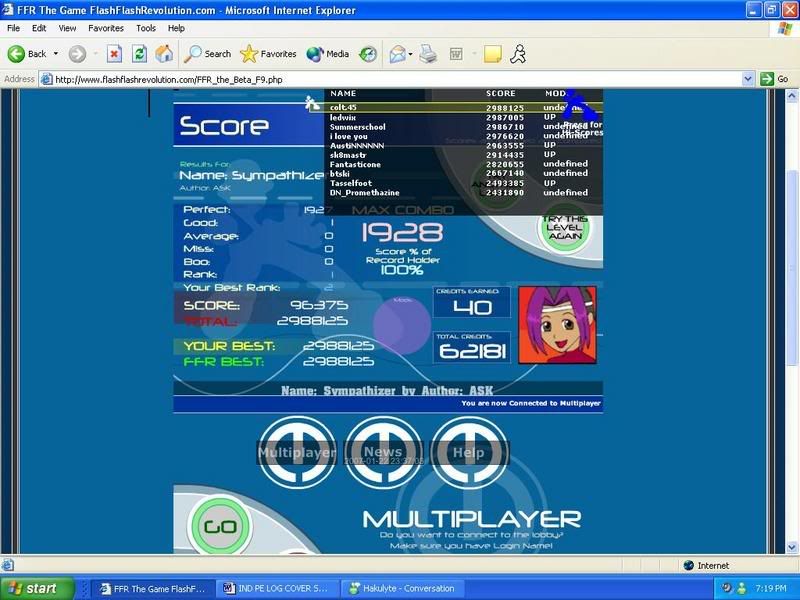Click the SCORE column header
The image size is (800, 600).
point(500,93)
